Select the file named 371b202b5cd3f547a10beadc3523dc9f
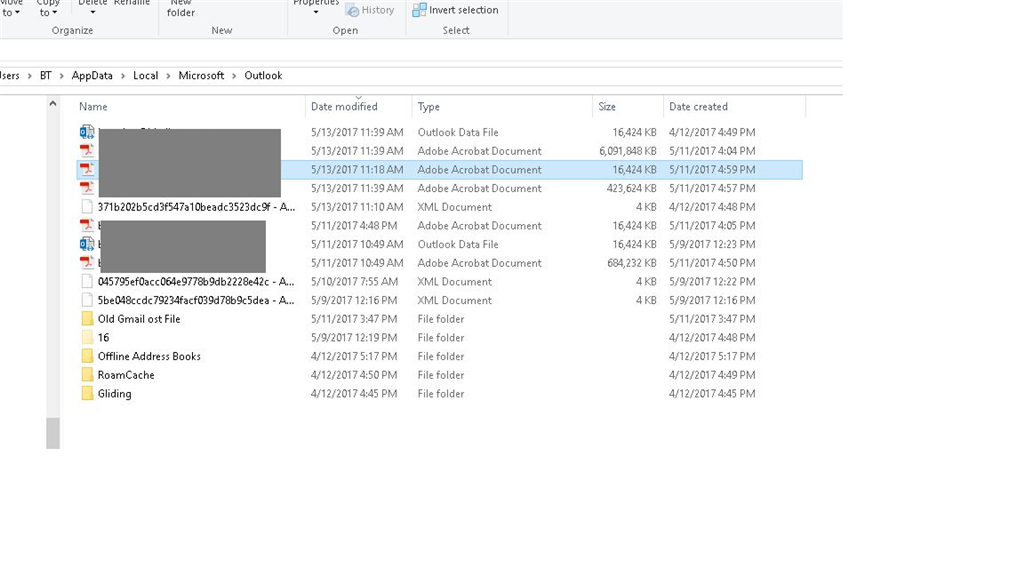This screenshot has height=576, width=1024. (x=196, y=207)
